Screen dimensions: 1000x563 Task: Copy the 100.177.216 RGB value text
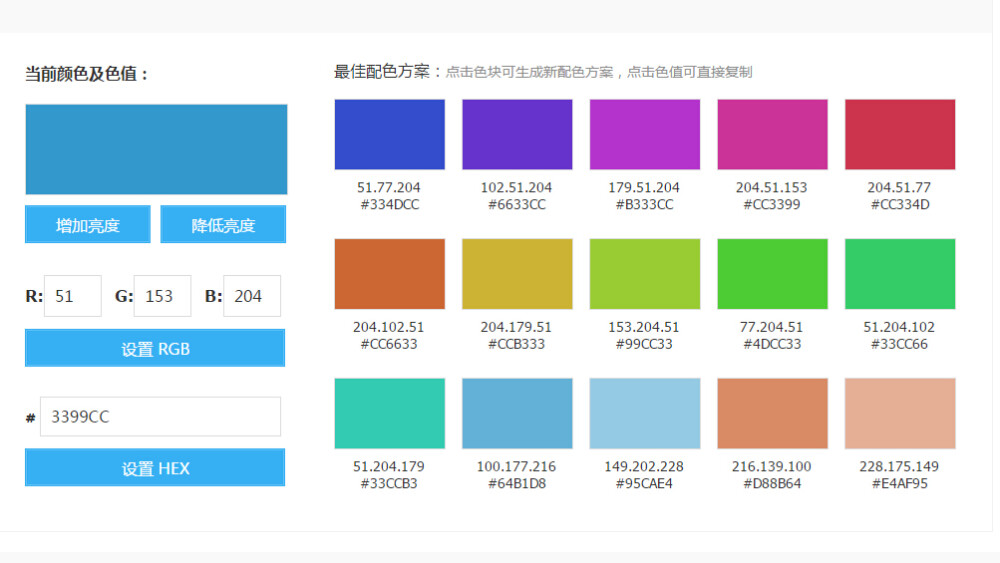[x=516, y=467]
